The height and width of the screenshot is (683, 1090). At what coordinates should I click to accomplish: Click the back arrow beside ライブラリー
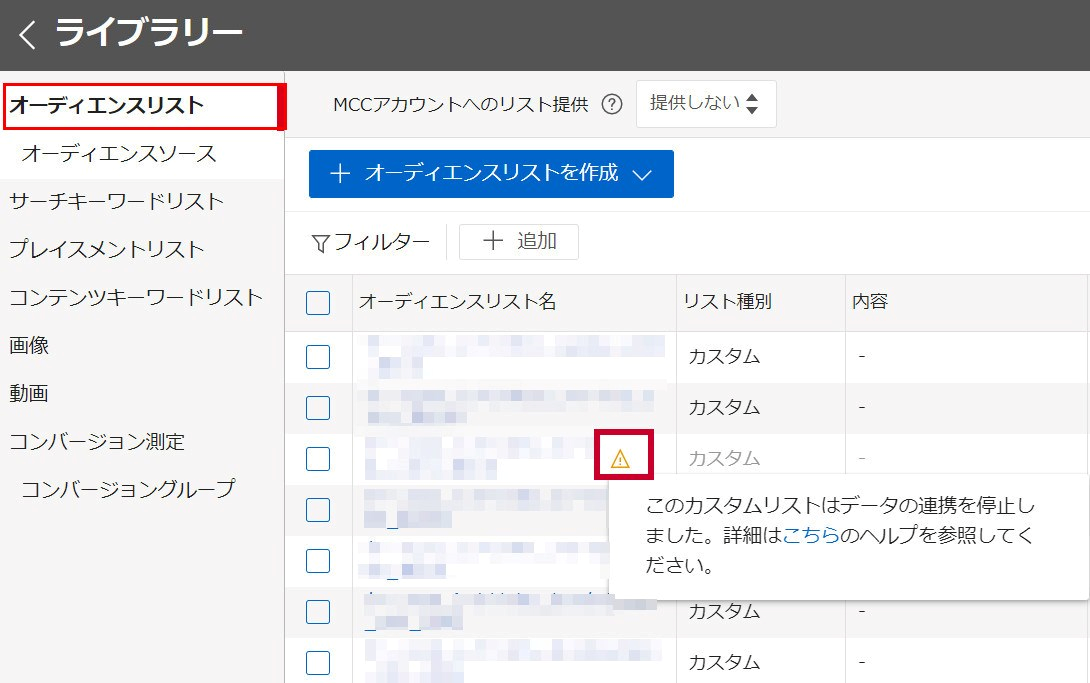coord(27,35)
